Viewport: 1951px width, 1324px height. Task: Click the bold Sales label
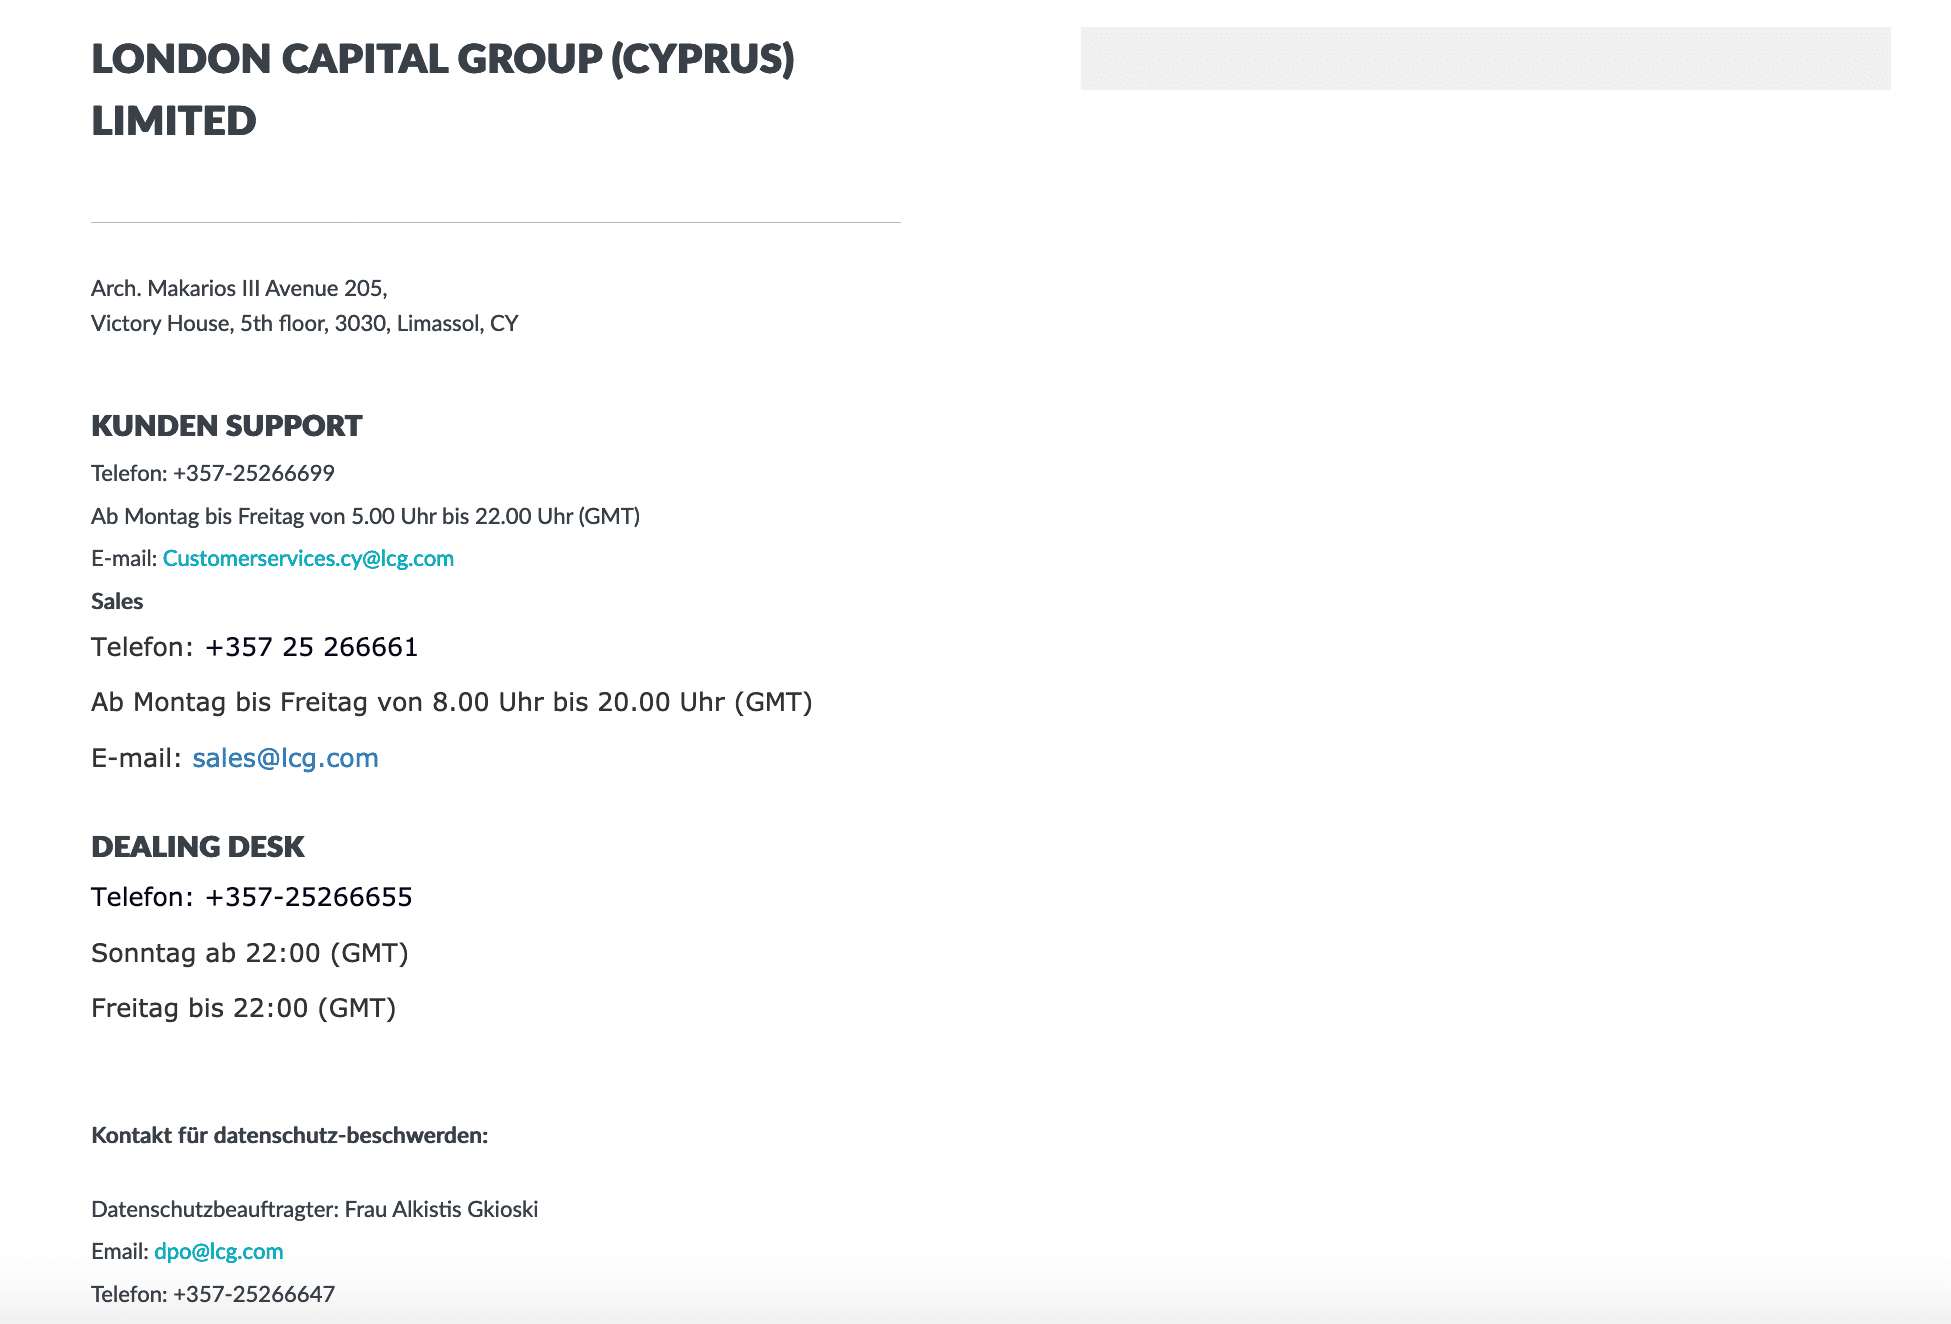click(x=117, y=601)
